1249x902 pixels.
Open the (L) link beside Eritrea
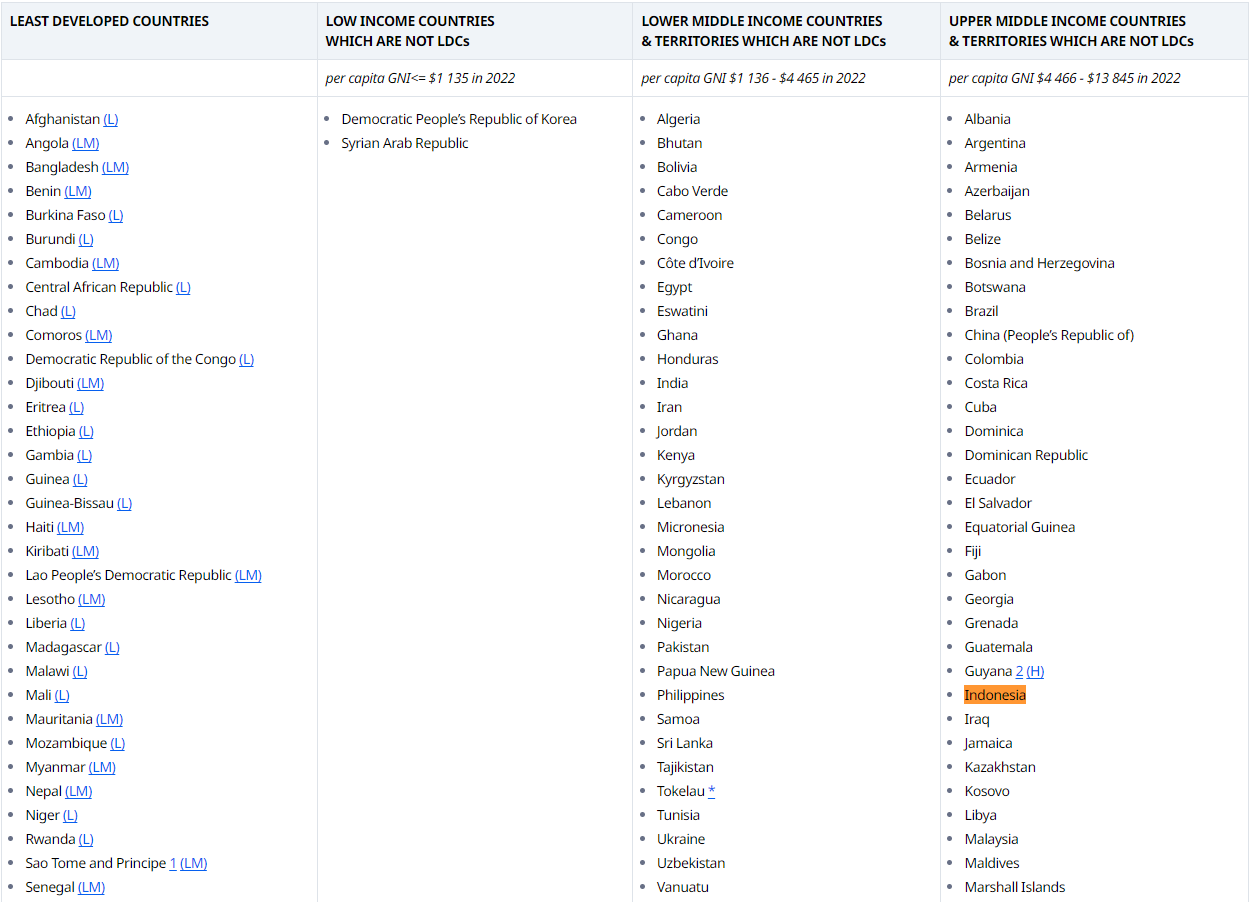pyautogui.click(x=76, y=407)
